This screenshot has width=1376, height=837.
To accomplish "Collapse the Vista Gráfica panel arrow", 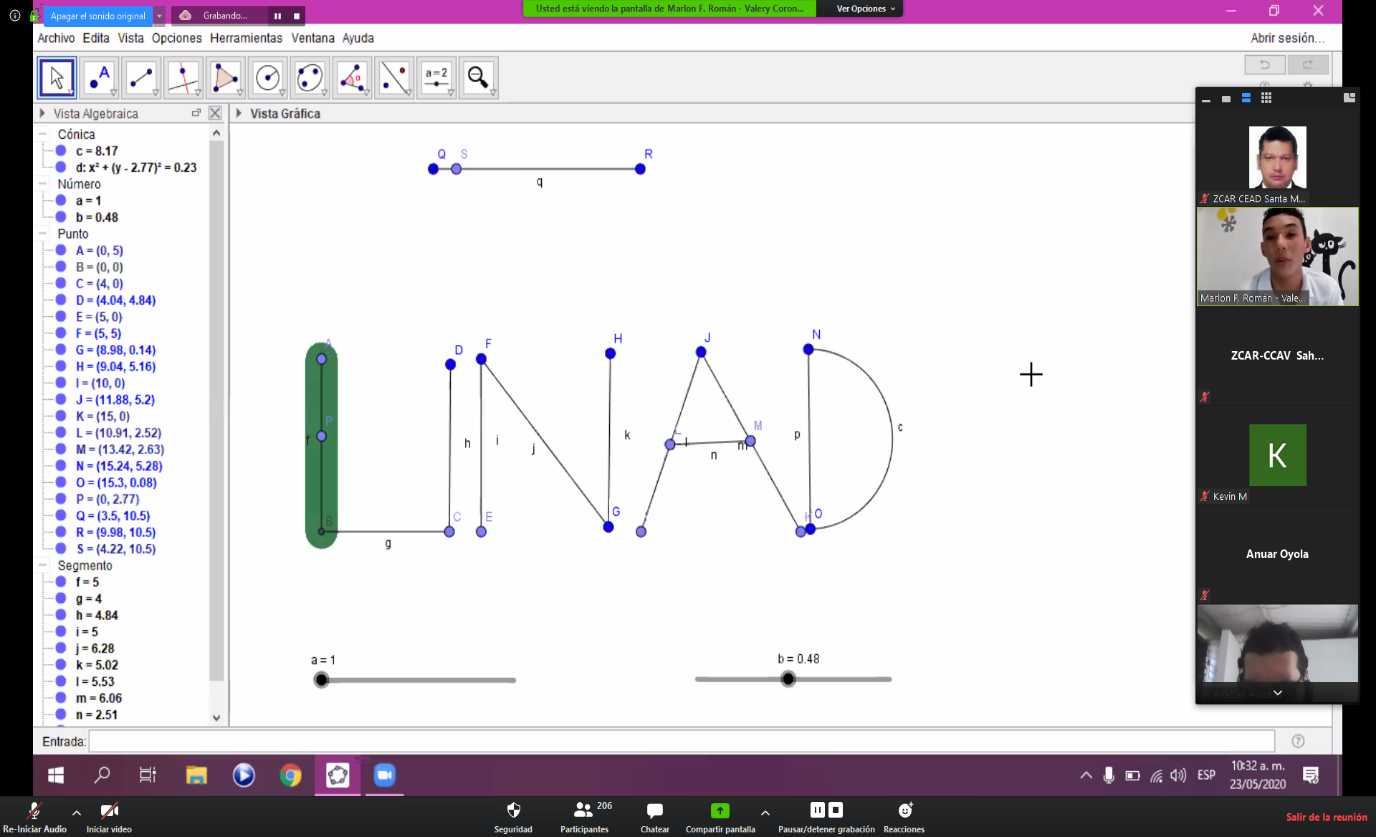I will click(x=239, y=114).
